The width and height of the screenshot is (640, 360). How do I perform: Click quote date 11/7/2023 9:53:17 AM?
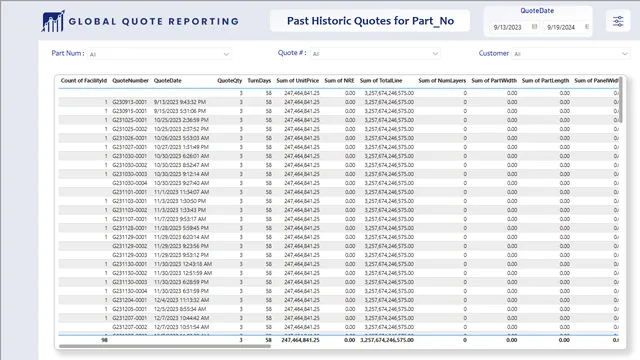pyautogui.click(x=180, y=219)
